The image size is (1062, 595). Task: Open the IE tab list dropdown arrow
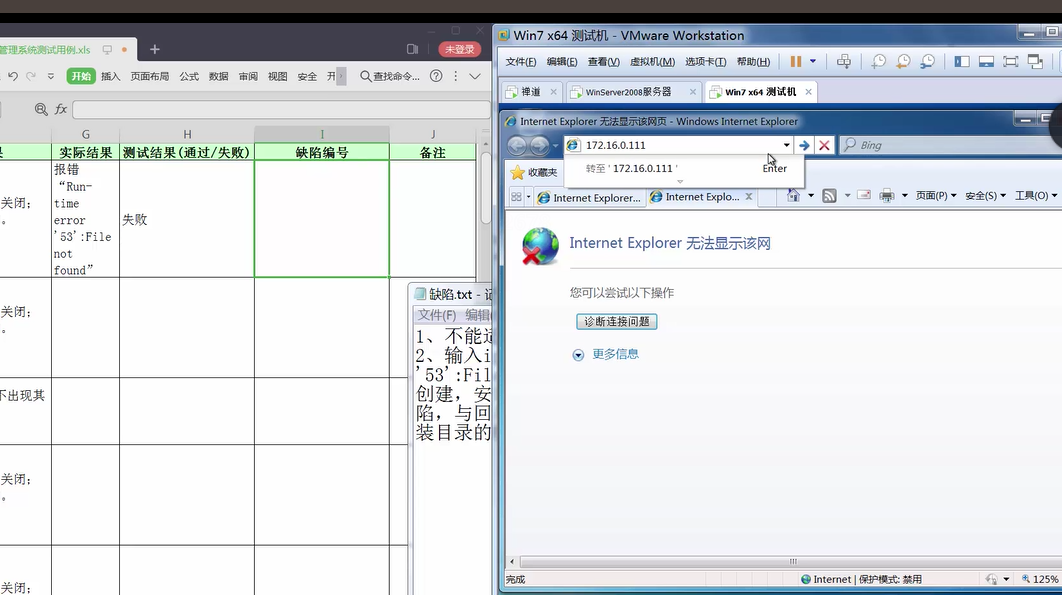[528, 197]
